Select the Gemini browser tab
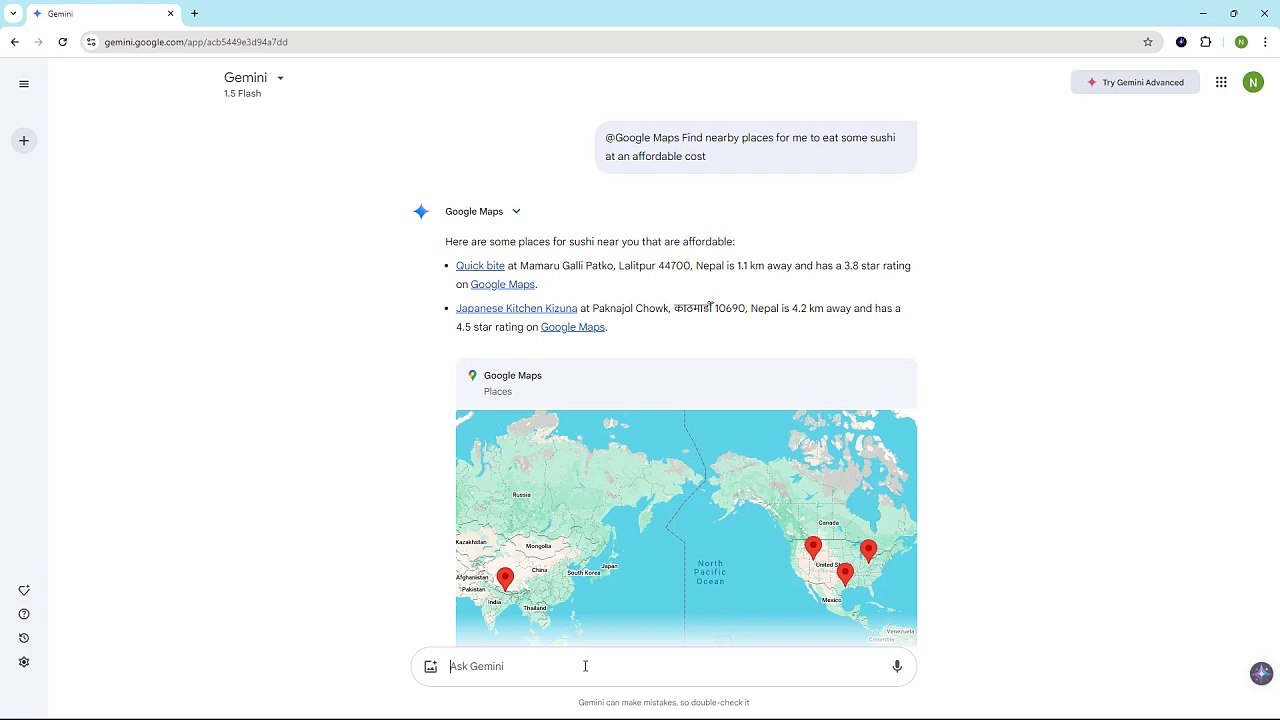 tap(104, 14)
